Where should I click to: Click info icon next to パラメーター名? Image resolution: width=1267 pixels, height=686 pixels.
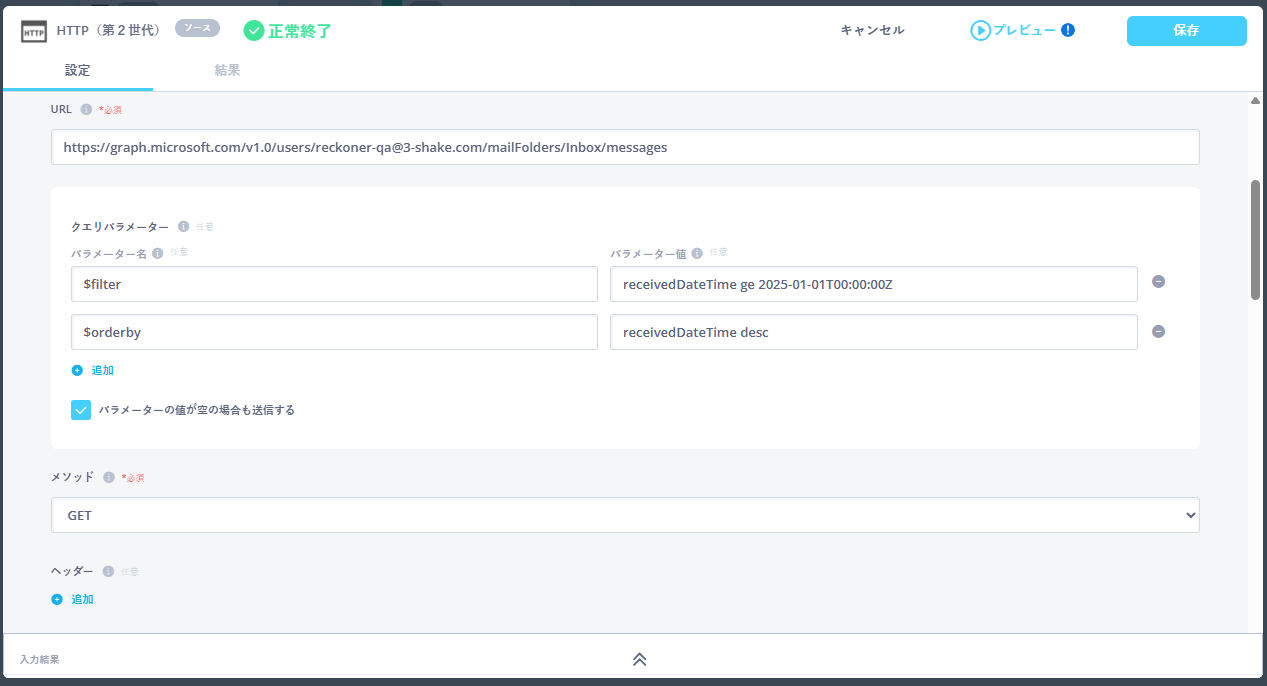pos(157,253)
